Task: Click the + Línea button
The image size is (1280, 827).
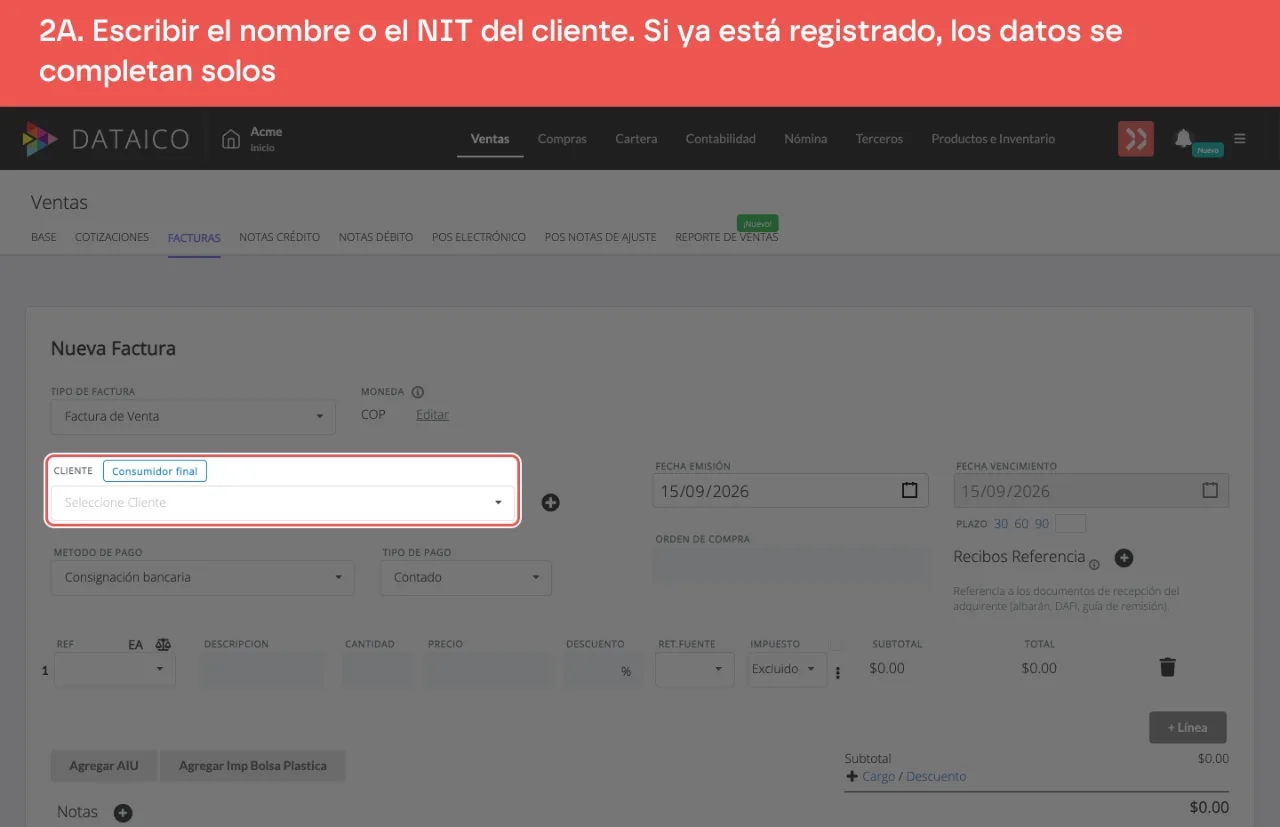Action: [x=1188, y=727]
